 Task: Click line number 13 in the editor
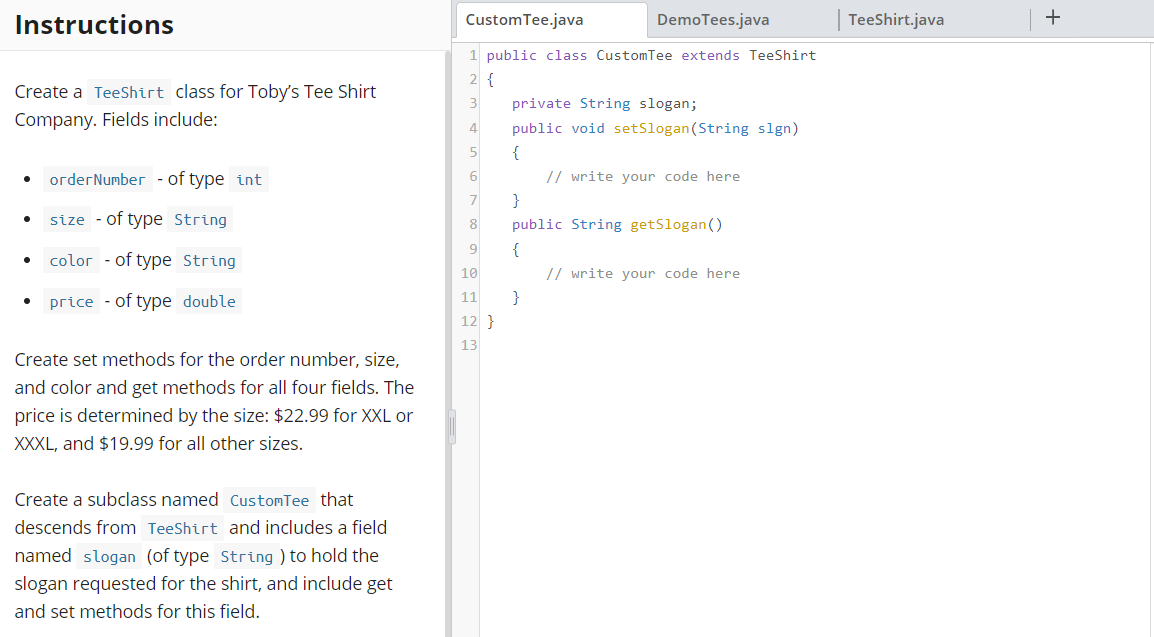point(469,345)
